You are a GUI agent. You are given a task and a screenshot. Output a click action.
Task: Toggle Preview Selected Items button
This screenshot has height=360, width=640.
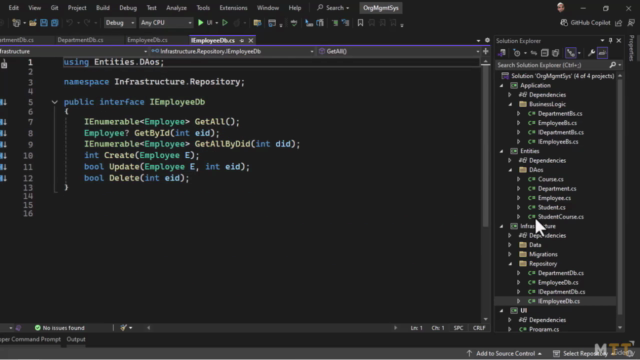[x=602, y=53]
